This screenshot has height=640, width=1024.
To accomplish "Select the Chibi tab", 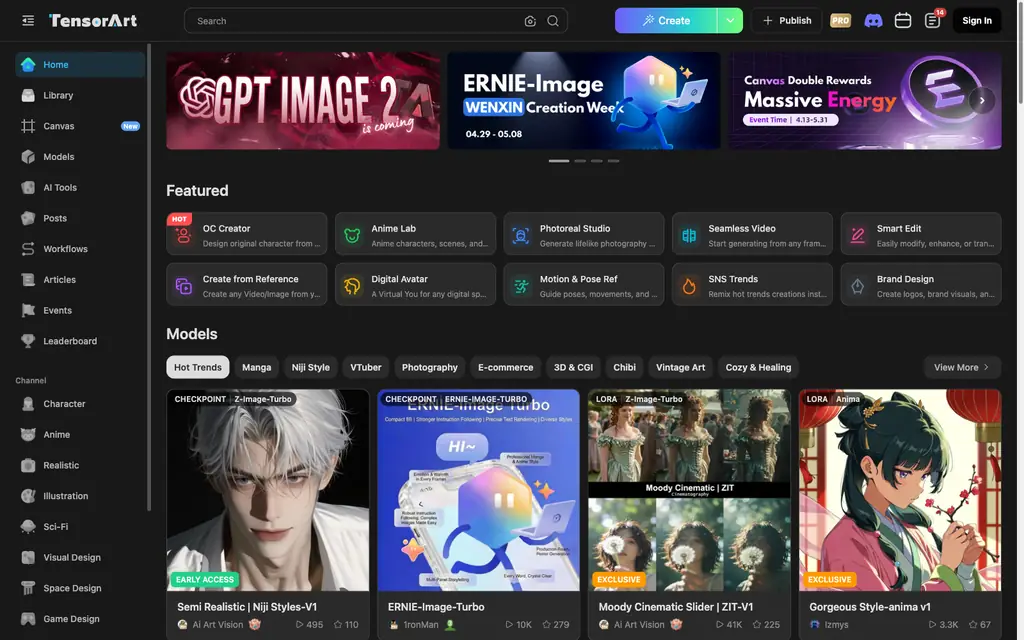I will coord(624,367).
